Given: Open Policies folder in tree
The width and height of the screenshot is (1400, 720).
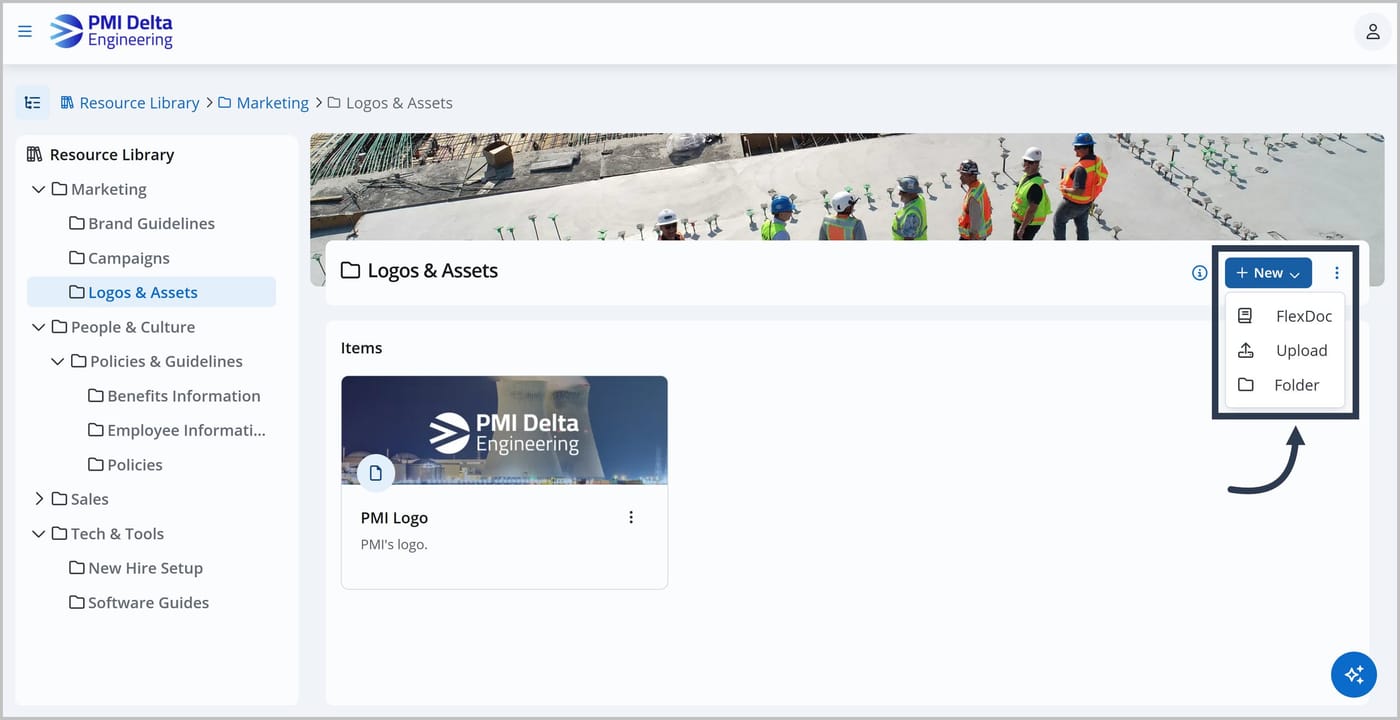Looking at the screenshot, I should [135, 465].
